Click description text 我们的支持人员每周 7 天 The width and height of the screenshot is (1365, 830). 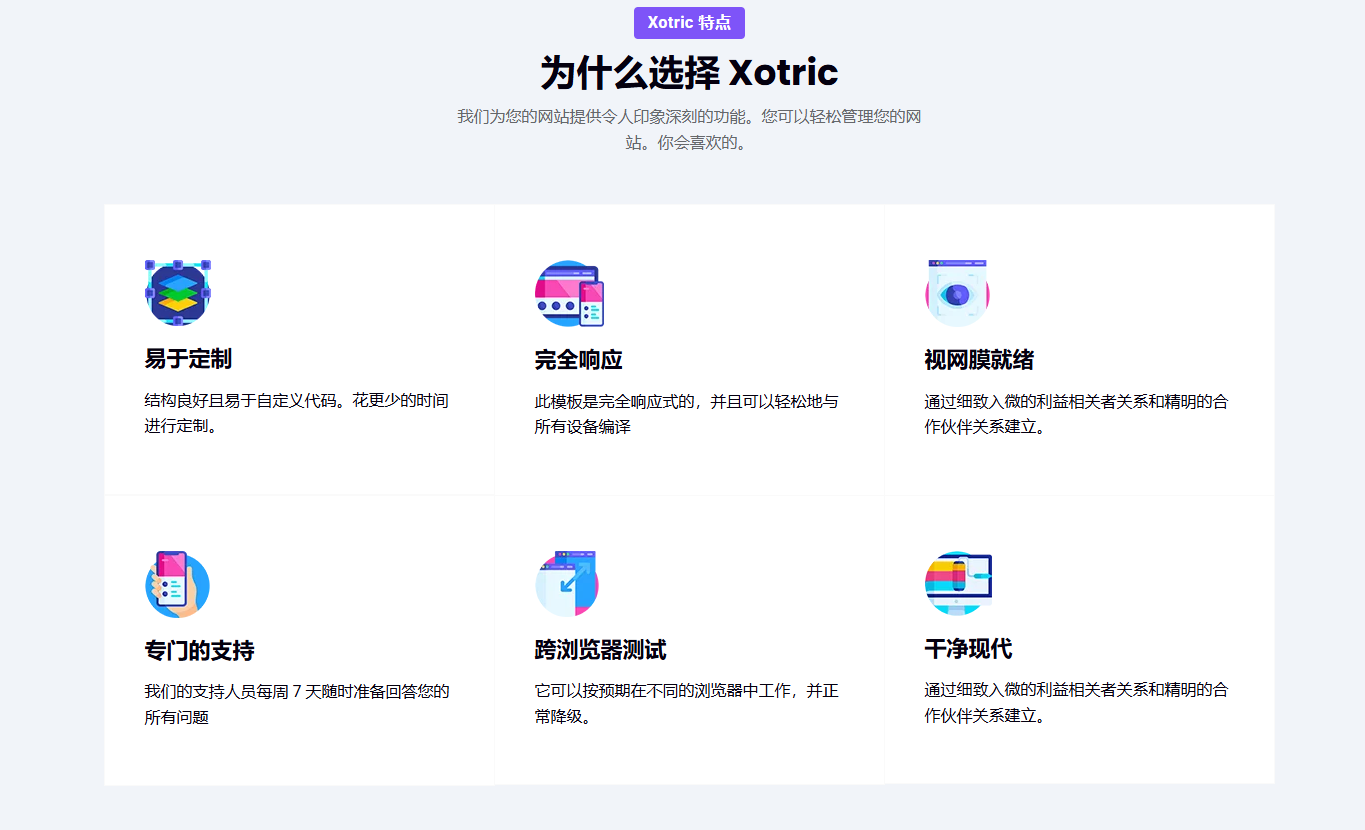(297, 704)
